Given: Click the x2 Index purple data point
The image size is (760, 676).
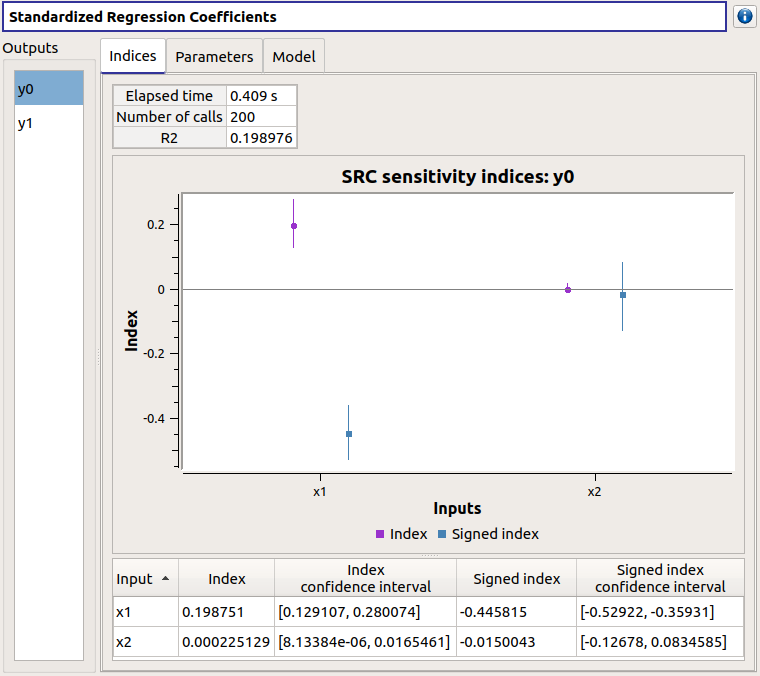Looking at the screenshot, I should coord(568,290).
